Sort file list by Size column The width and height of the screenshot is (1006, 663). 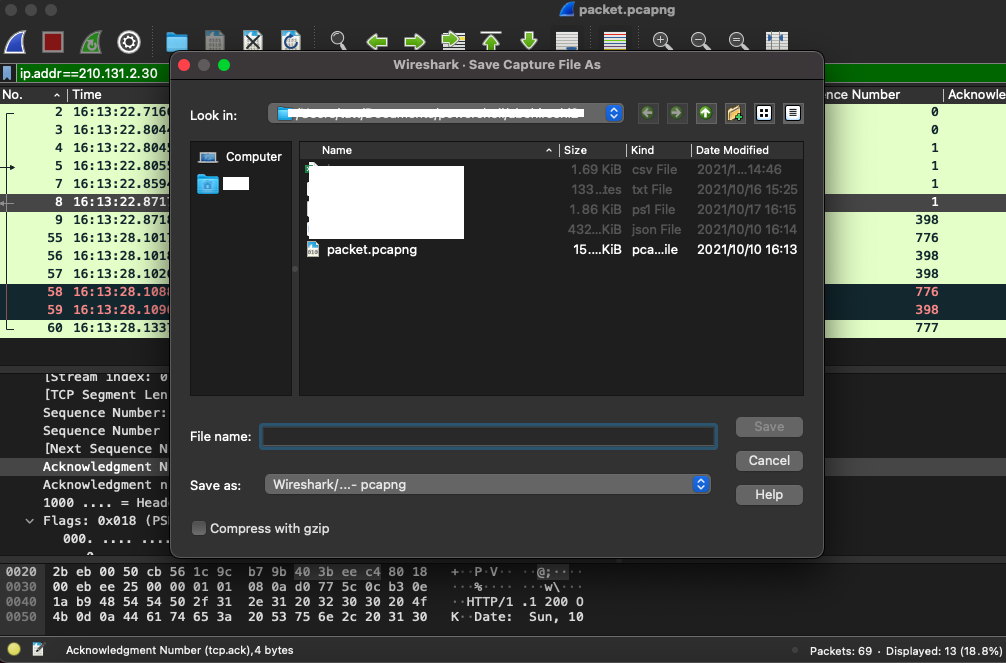593,150
